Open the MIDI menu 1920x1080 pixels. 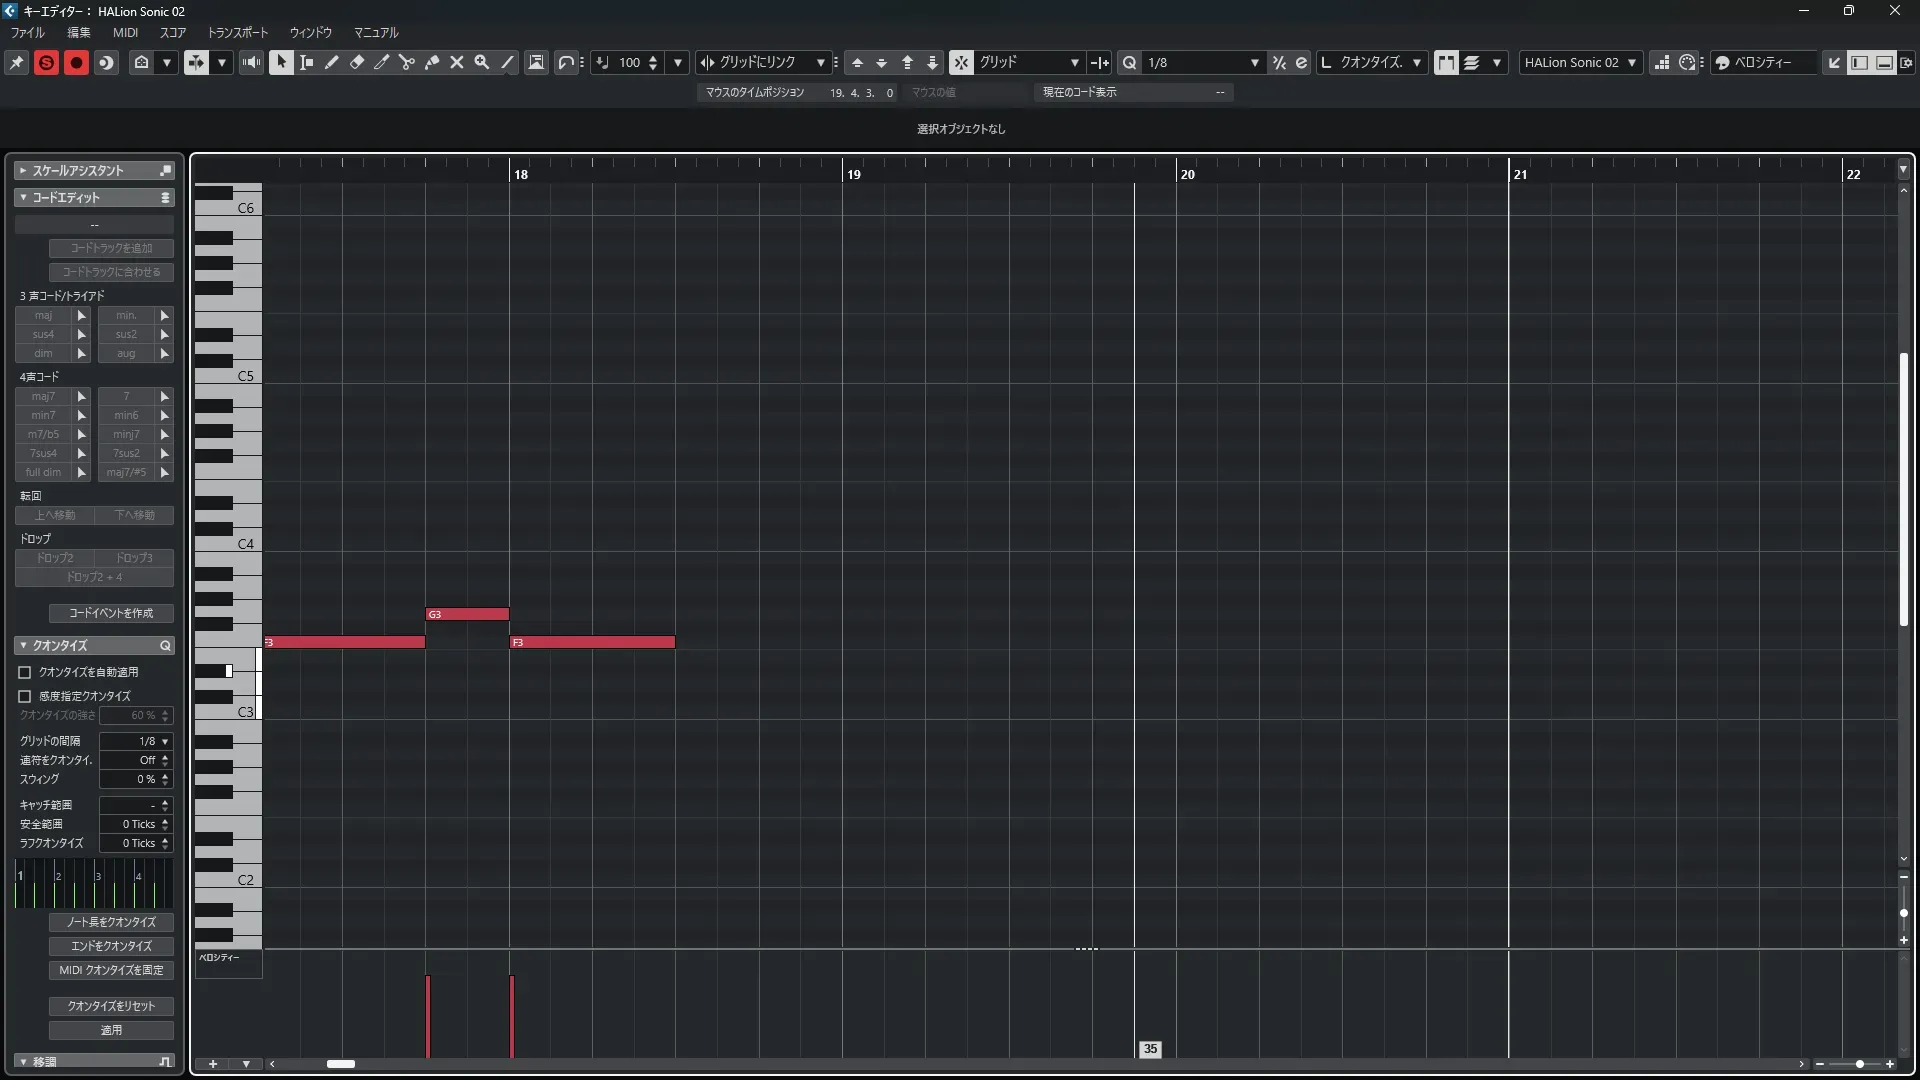coord(125,32)
